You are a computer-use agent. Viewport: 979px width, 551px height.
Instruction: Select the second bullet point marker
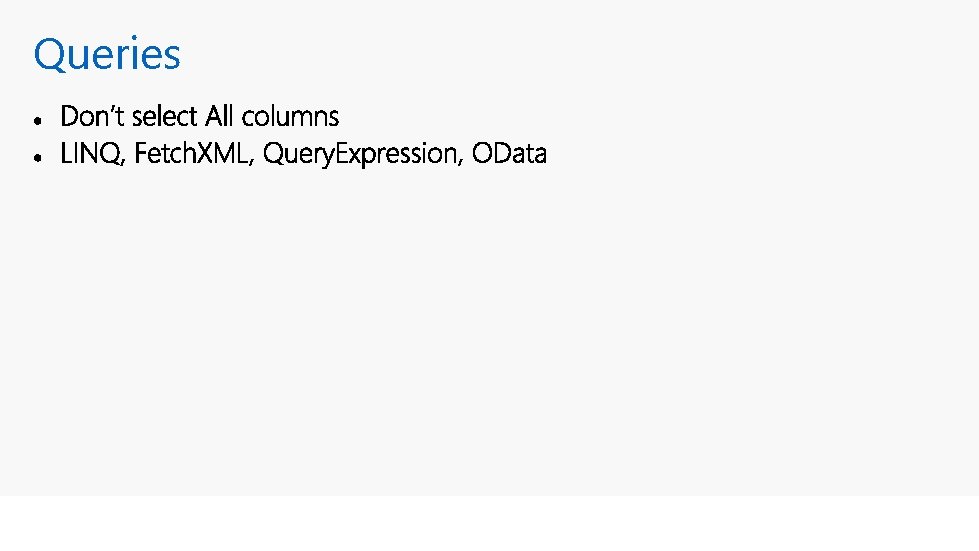pyautogui.click(x=38, y=158)
